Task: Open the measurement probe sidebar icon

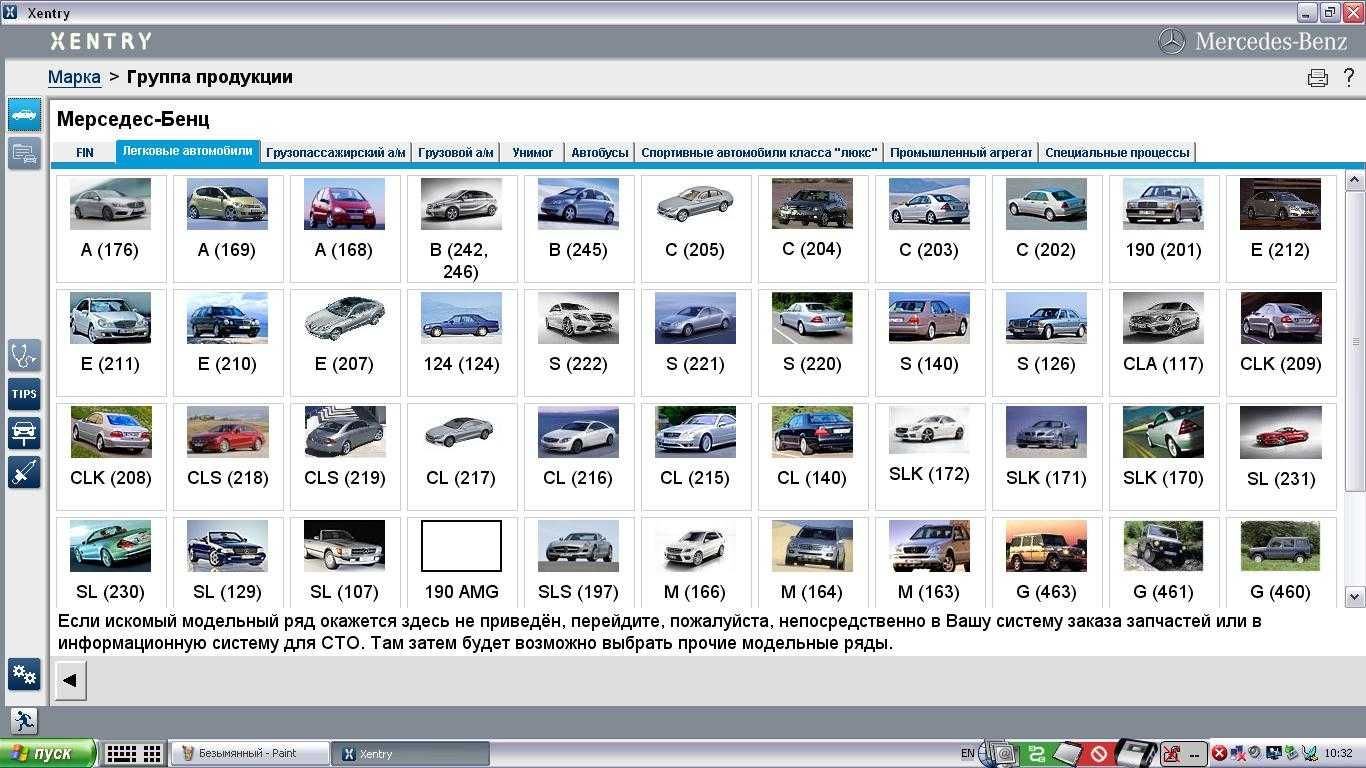Action: (x=24, y=472)
